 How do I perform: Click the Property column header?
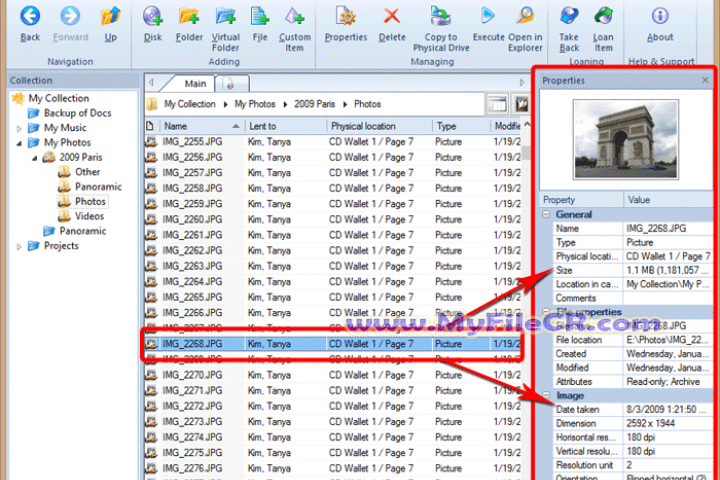[581, 200]
